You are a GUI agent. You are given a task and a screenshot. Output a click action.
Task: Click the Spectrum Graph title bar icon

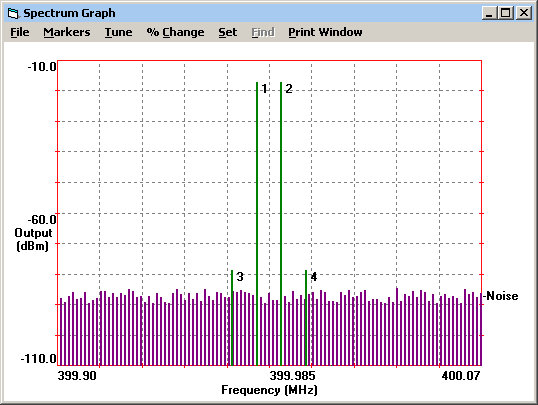pyautogui.click(x=13, y=13)
